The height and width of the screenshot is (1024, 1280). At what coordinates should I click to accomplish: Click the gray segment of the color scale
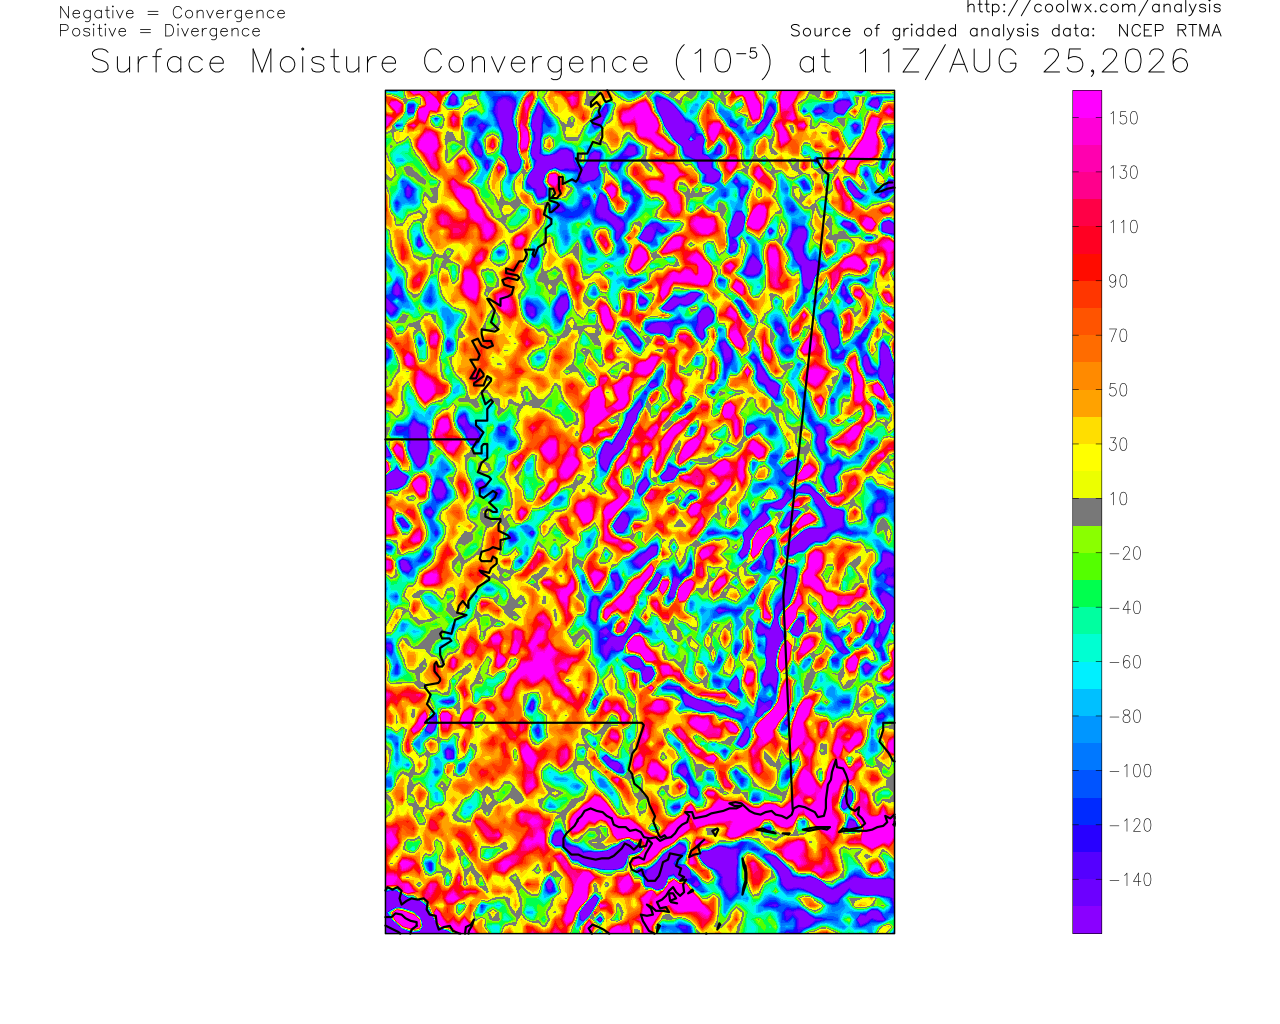[x=1087, y=512]
